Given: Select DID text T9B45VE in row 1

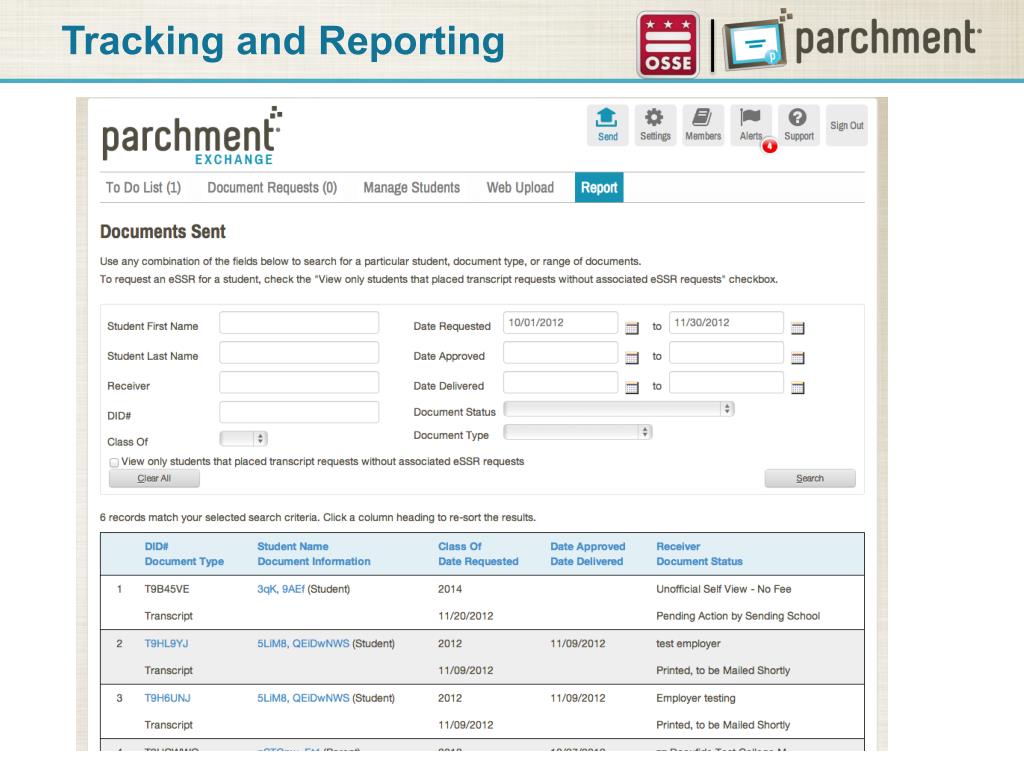Looking at the screenshot, I should [167, 589].
